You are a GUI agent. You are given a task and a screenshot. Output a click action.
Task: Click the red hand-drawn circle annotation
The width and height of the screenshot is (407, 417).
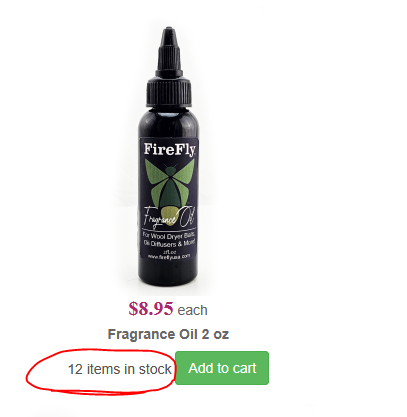[101, 372]
